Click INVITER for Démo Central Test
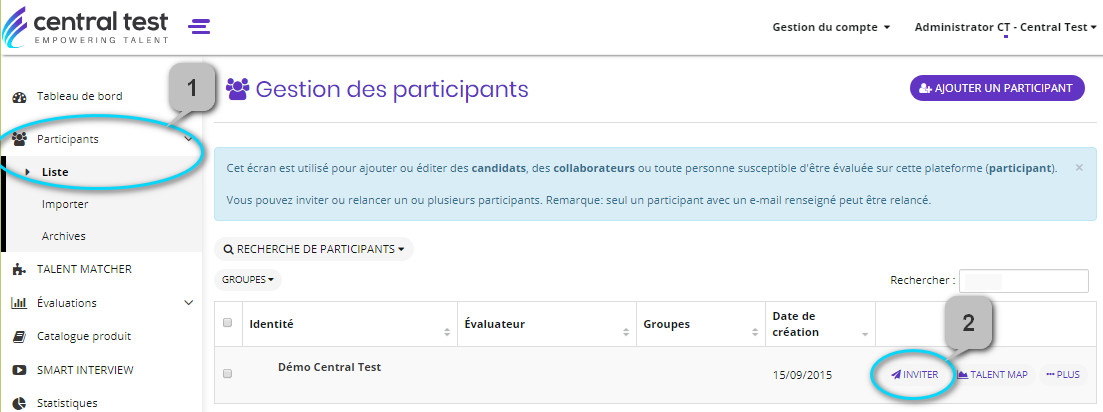Viewport: 1103px width, 412px height. [x=914, y=375]
